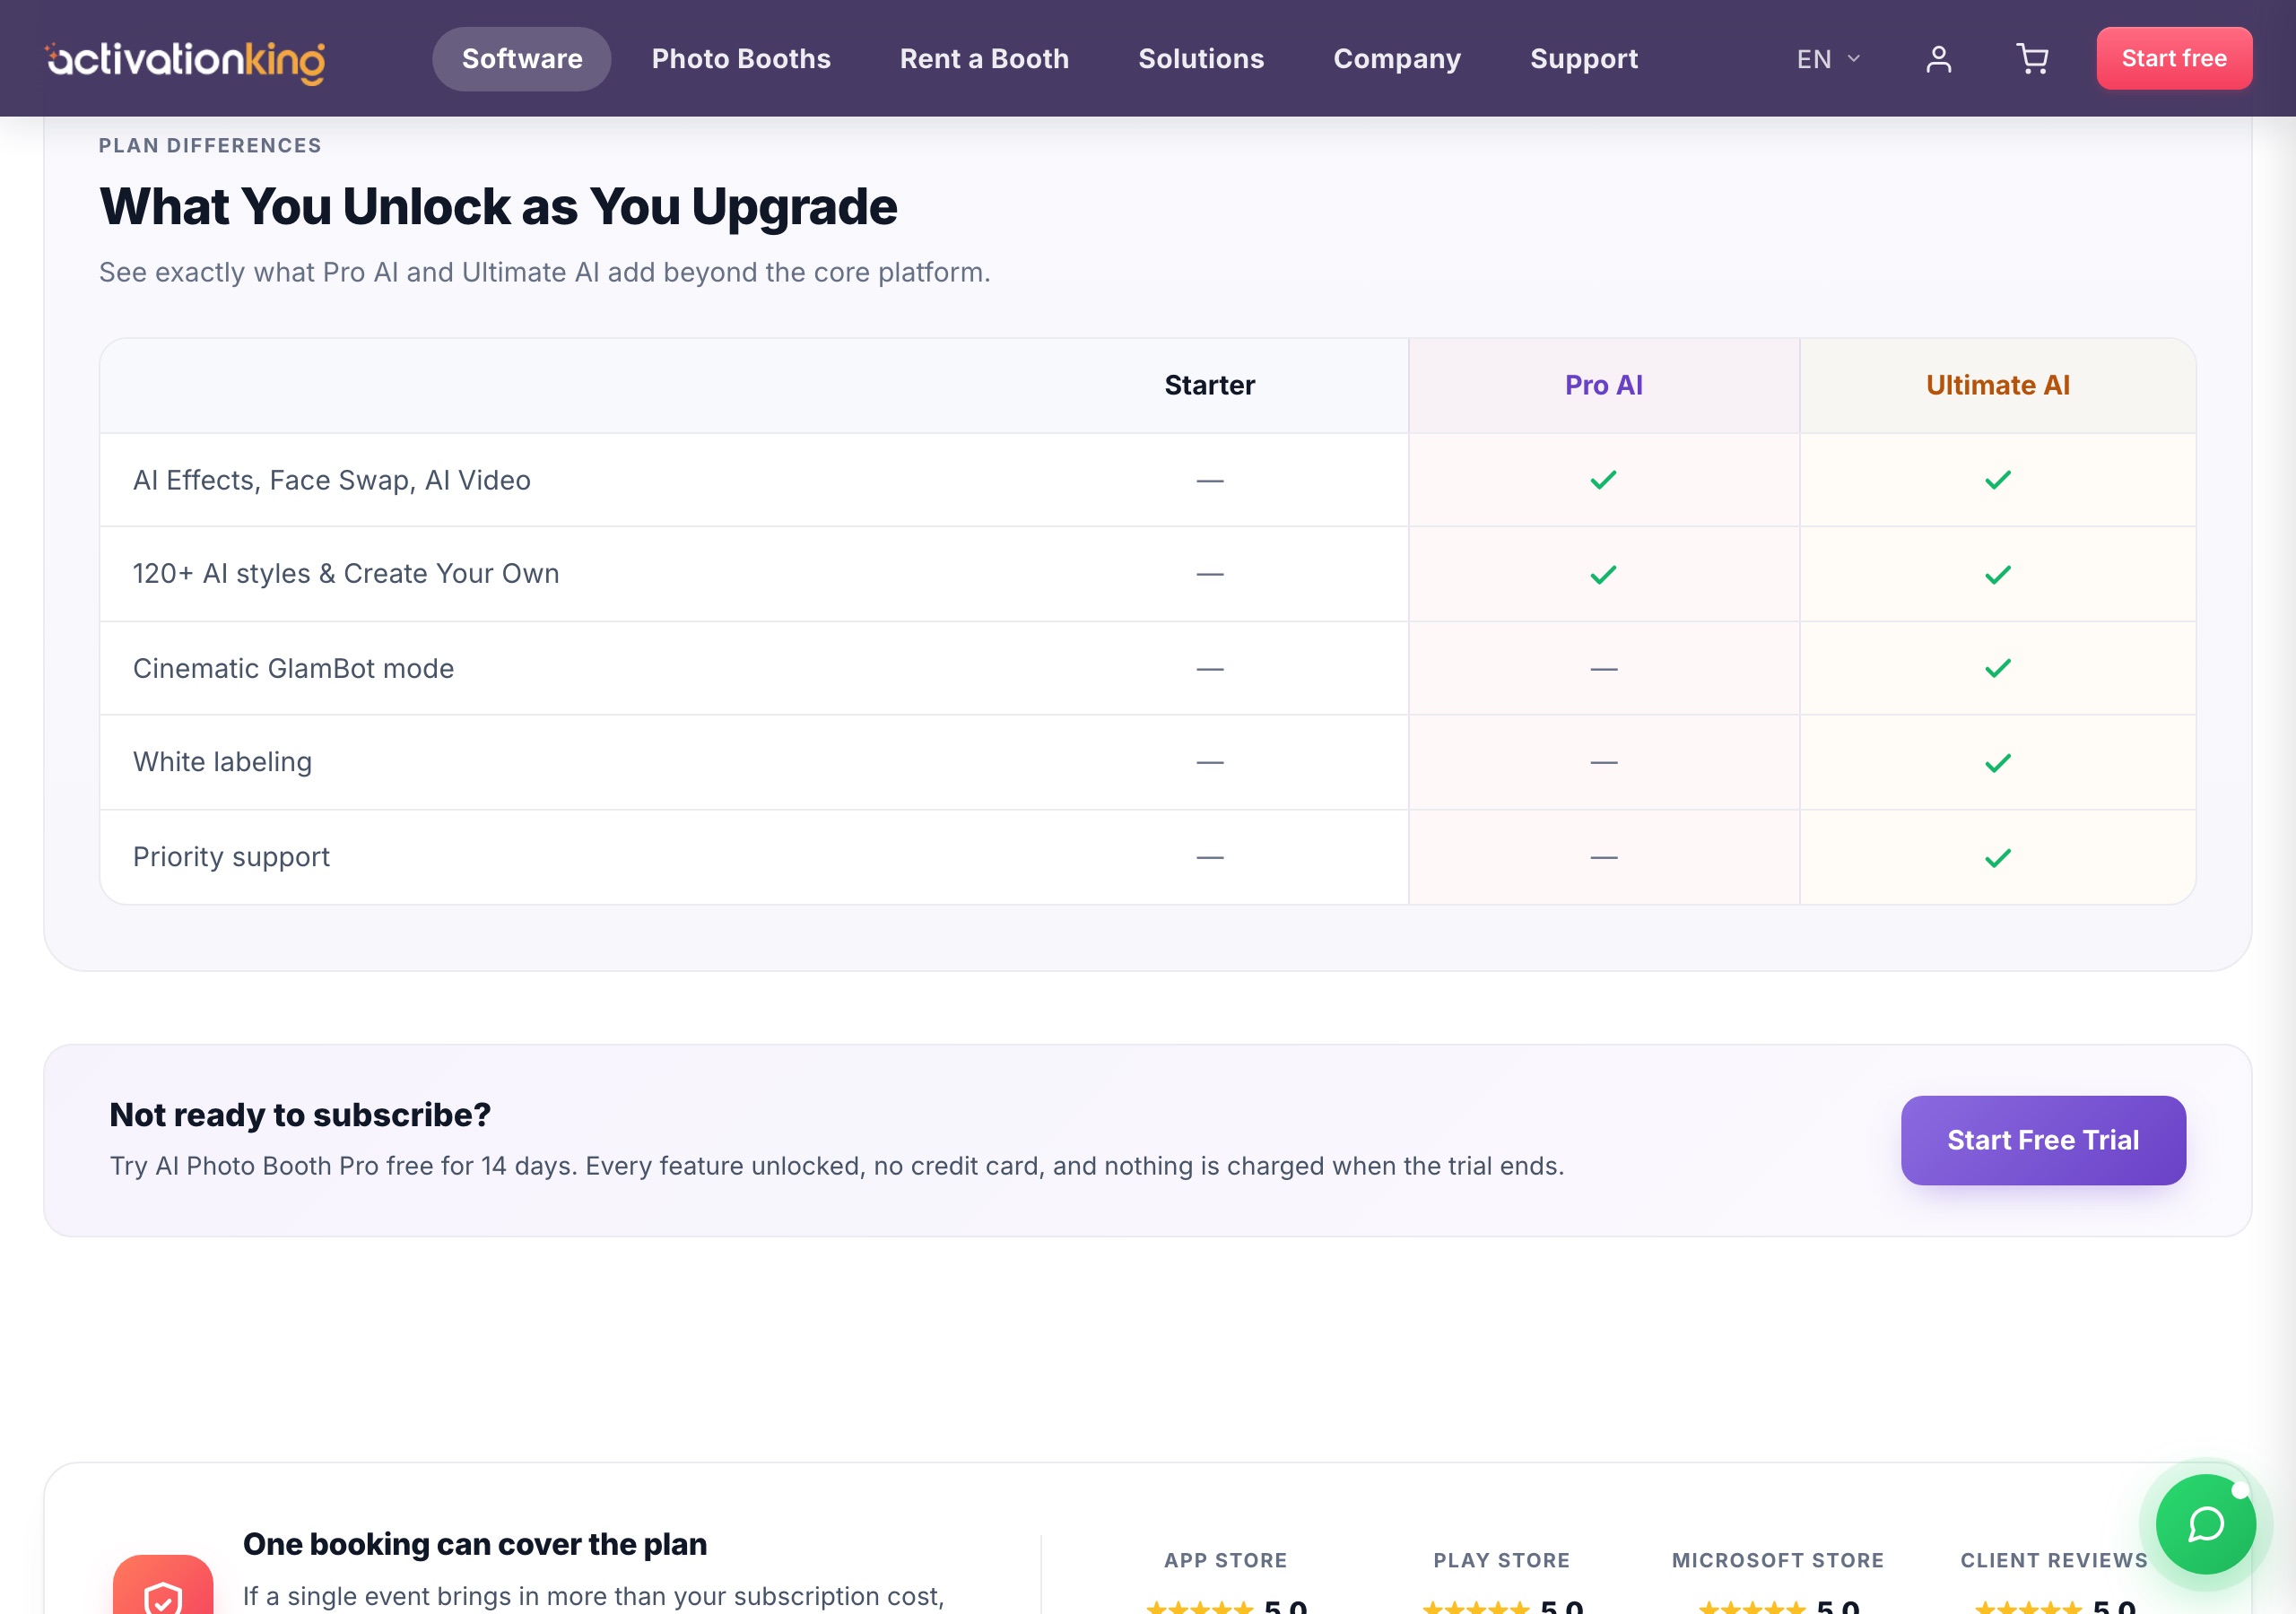Viewport: 2296px width, 1614px height.
Task: Click Pro AI checkmark for 120+ AI styles row
Action: tap(1603, 574)
